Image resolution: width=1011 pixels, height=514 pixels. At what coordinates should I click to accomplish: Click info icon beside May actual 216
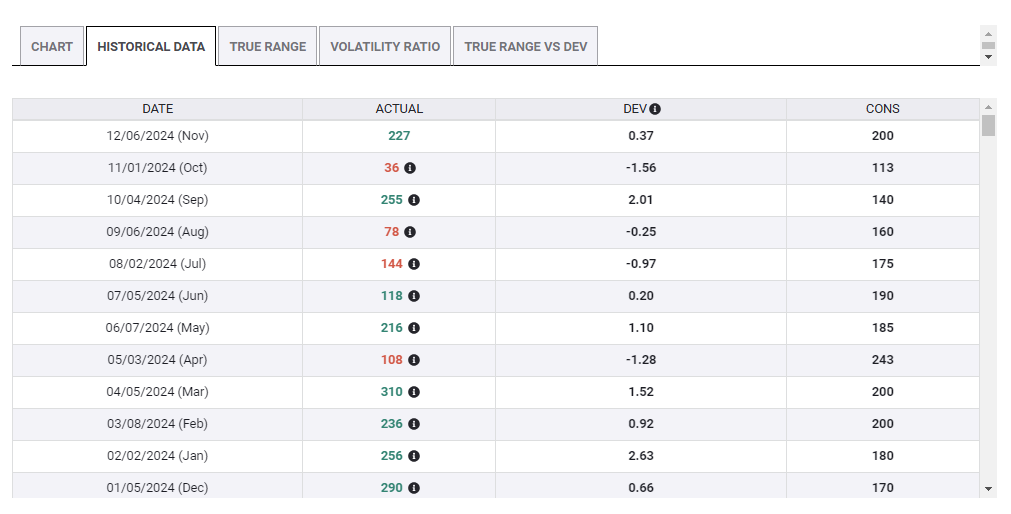(414, 328)
